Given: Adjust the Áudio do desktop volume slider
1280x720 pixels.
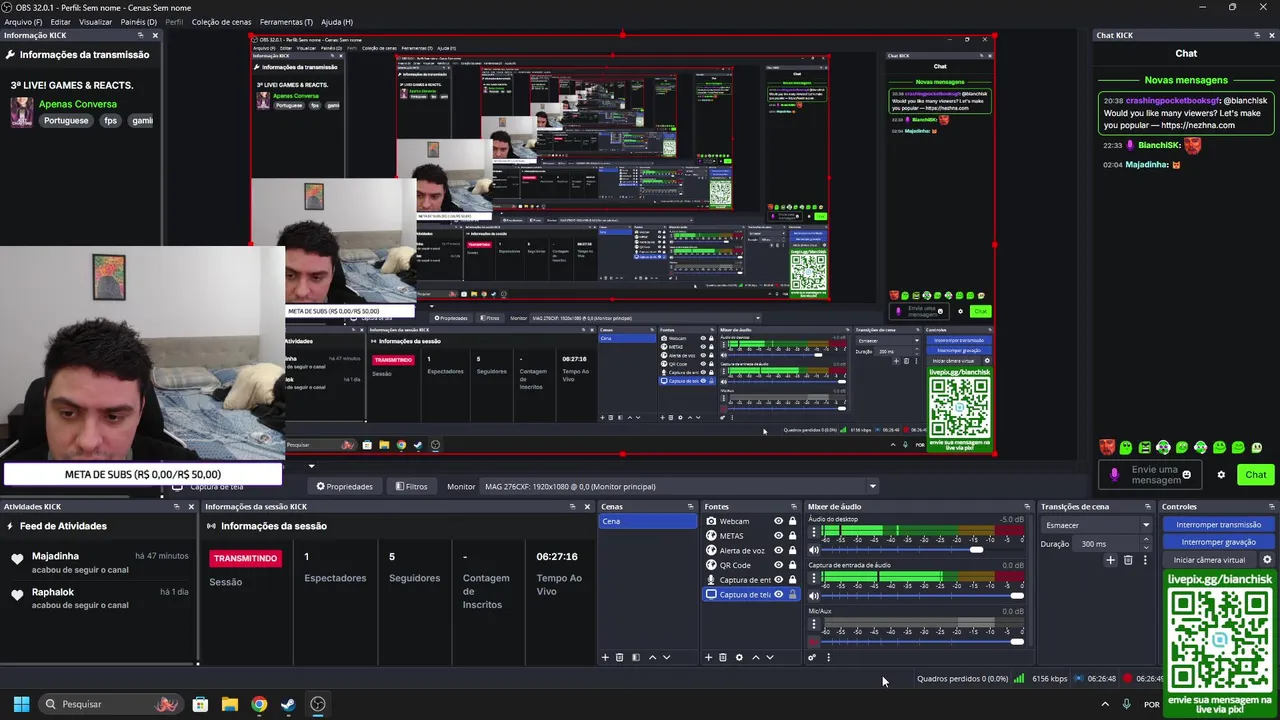Looking at the screenshot, I should pyautogui.click(x=976, y=550).
